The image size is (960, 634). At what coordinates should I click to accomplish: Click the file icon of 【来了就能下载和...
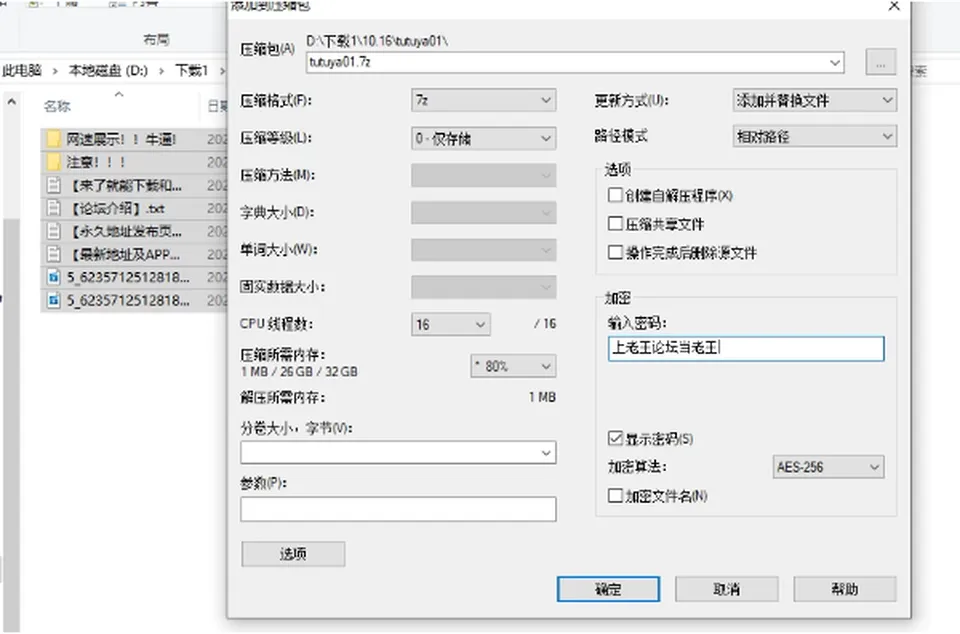54,185
